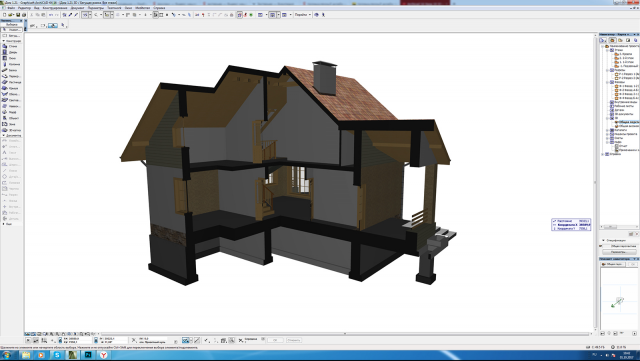Open View Map in Navigator

point(620,40)
